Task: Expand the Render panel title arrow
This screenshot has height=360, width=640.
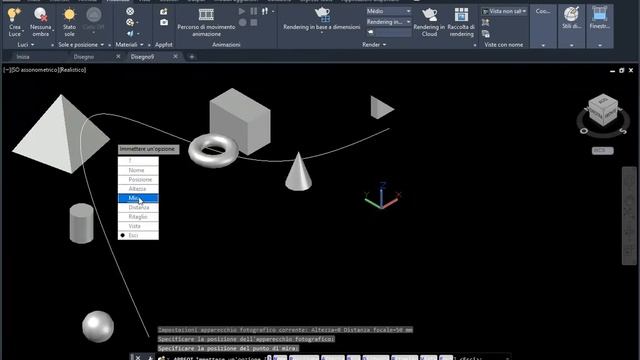Action: click(384, 45)
